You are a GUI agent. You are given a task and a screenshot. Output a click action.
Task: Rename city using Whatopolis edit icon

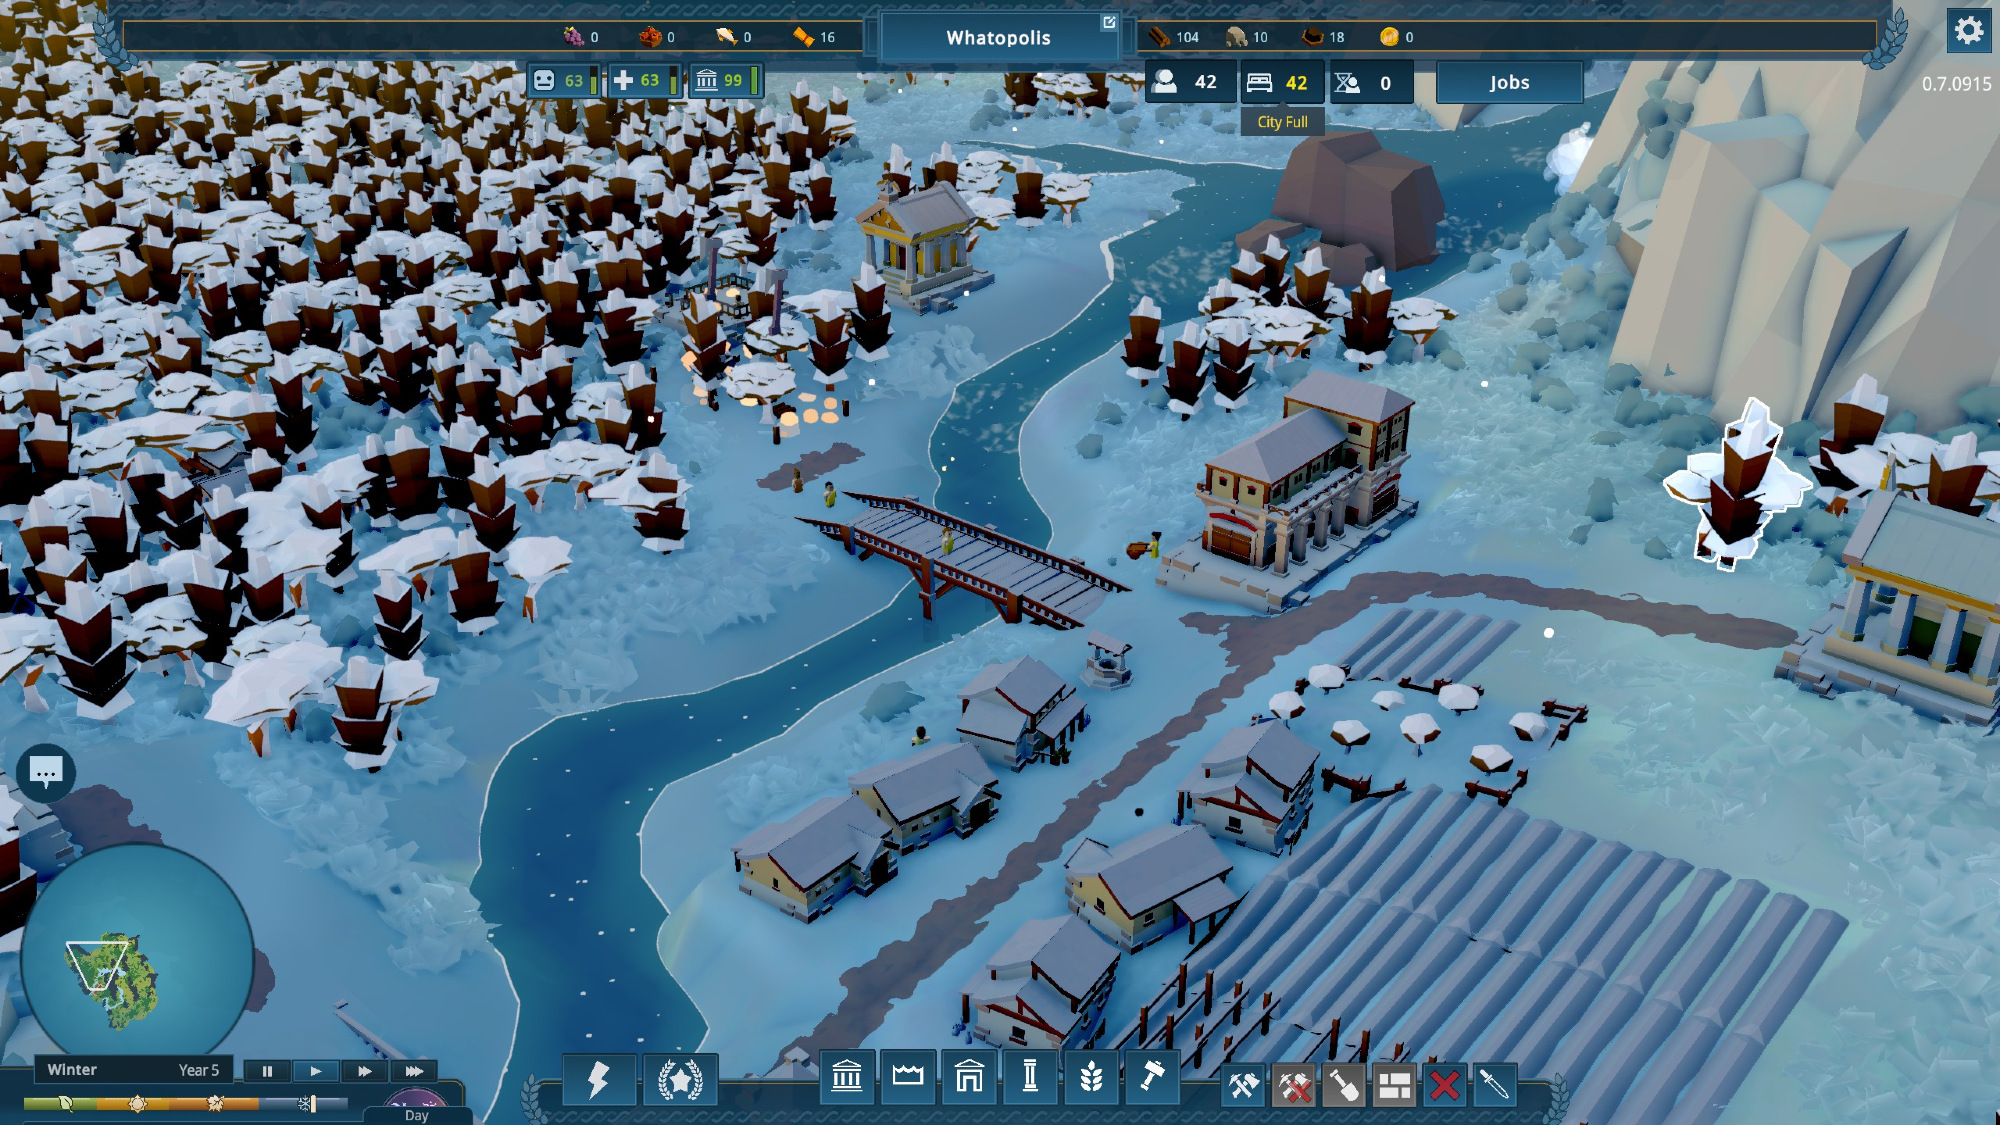[x=1109, y=22]
